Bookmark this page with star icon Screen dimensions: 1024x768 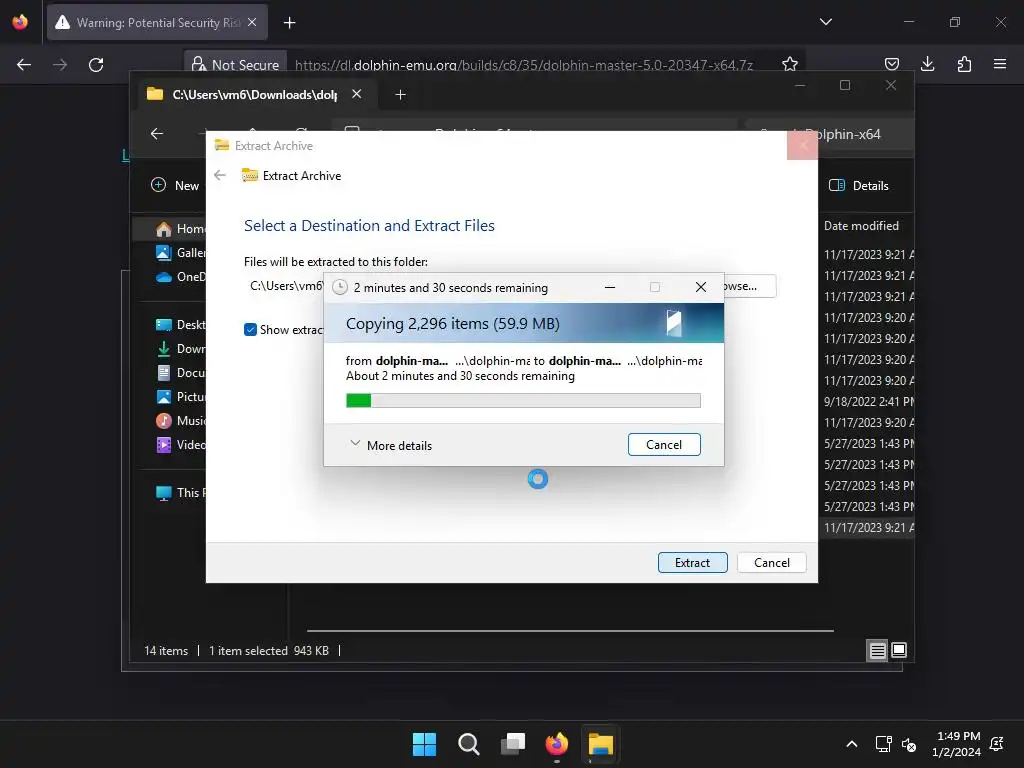(790, 64)
